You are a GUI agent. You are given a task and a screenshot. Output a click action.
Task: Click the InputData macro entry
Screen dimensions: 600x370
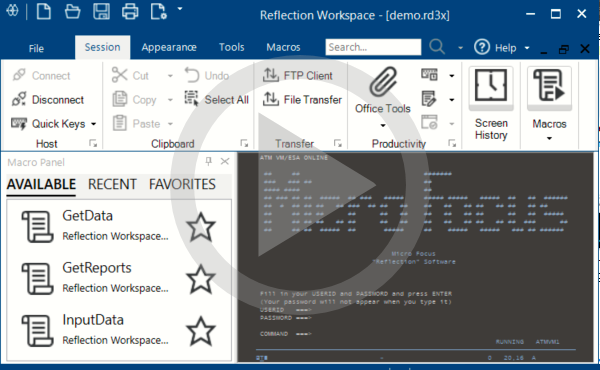(119, 330)
